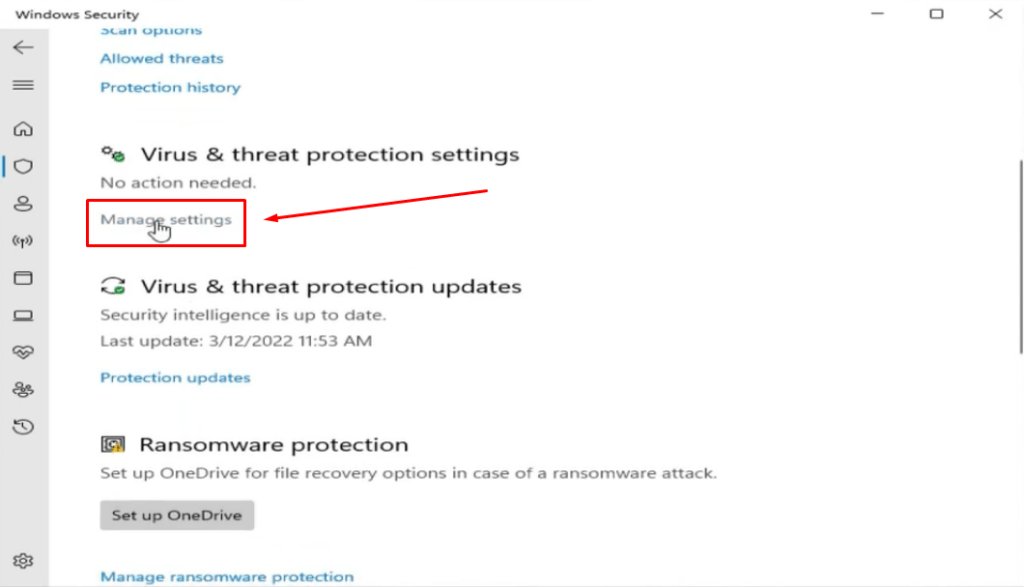
Task: Open Manage ransomware protection link
Action: tap(227, 577)
